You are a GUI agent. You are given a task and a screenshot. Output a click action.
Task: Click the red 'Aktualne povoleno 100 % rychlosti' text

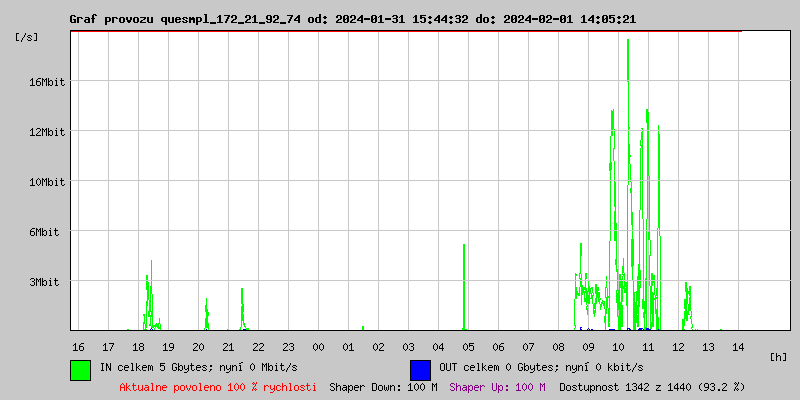click(218, 386)
